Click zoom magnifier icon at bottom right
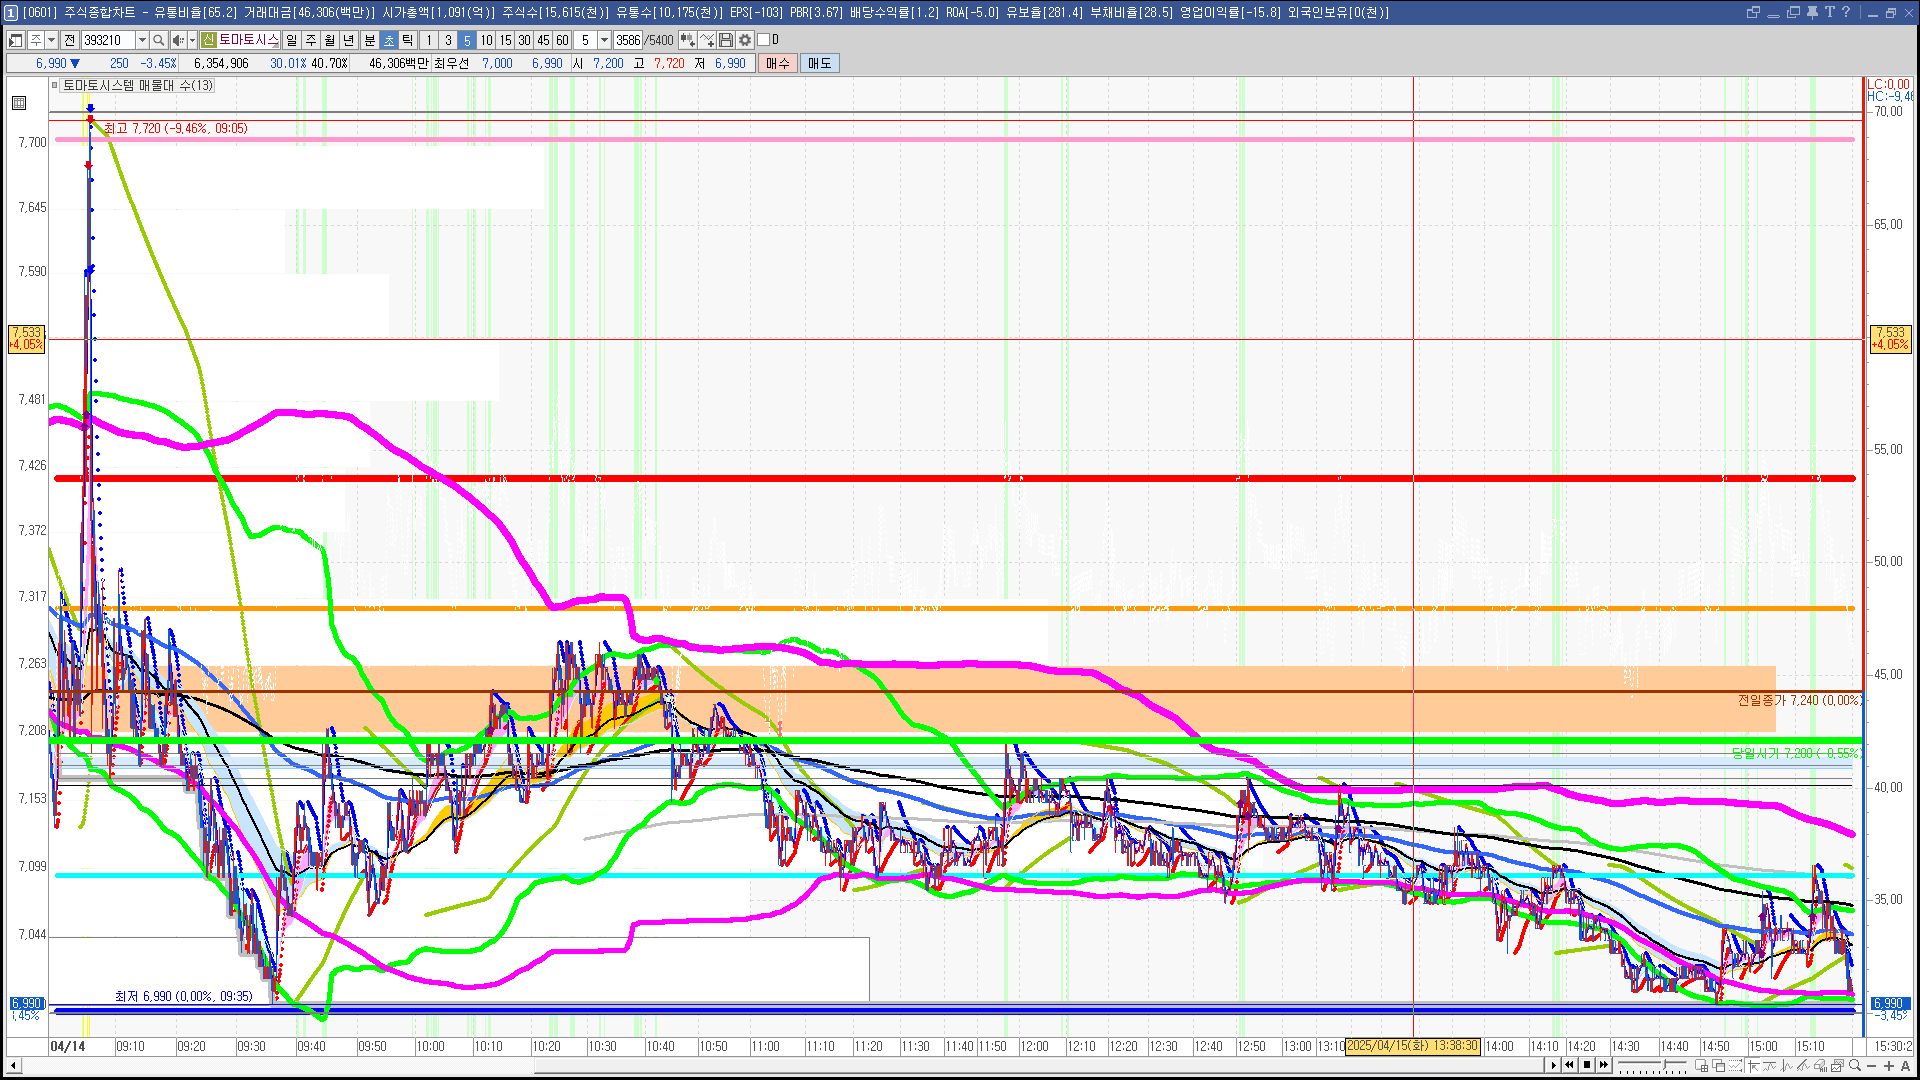The image size is (1920, 1080). (1855, 1066)
